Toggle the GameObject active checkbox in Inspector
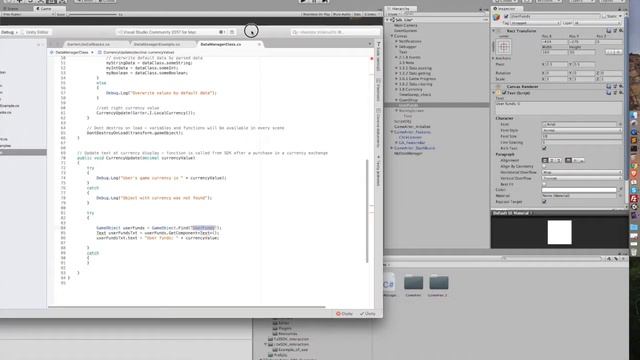This screenshot has width=640, height=360. point(506,16)
